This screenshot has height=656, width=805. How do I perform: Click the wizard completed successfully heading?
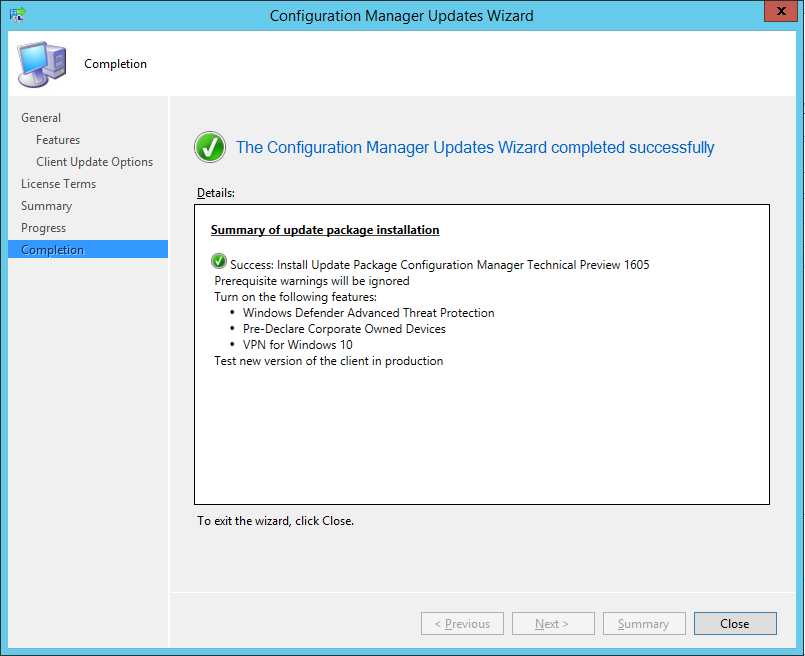475,147
